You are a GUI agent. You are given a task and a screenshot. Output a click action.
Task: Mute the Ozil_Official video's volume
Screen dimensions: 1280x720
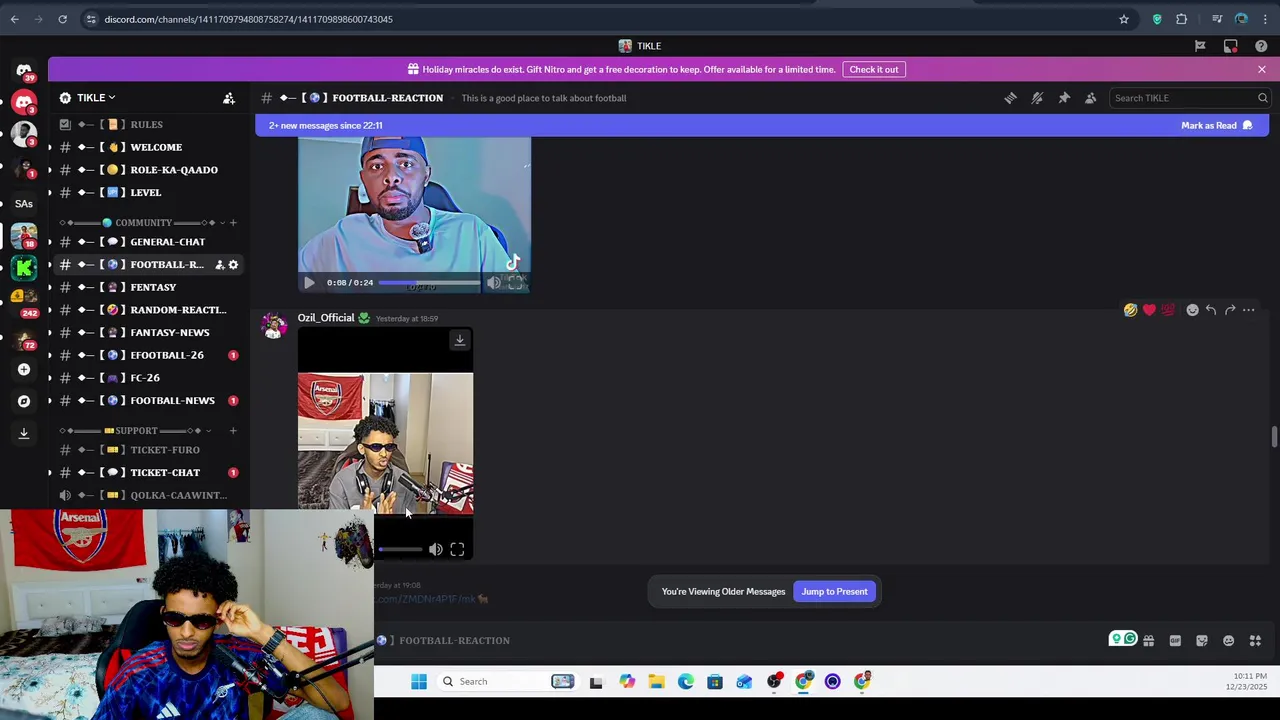click(436, 549)
